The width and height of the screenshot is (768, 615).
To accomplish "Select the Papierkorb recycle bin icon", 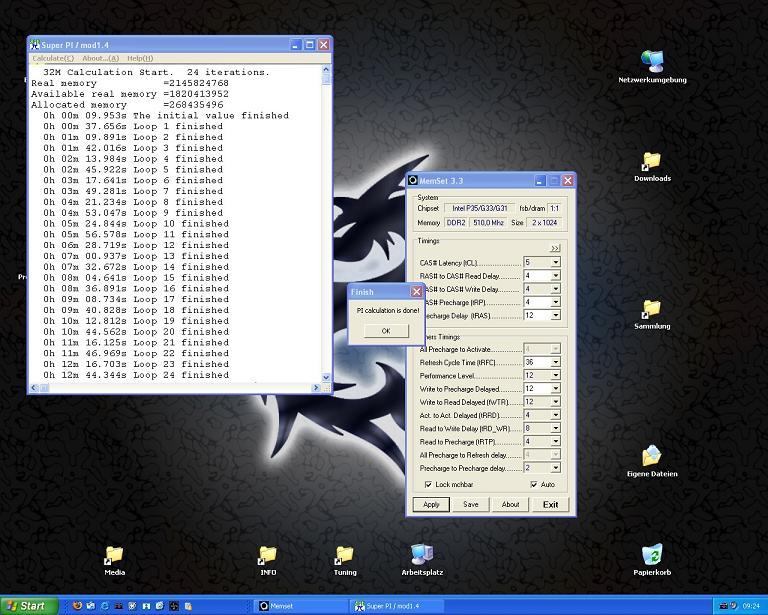I will point(652,560).
